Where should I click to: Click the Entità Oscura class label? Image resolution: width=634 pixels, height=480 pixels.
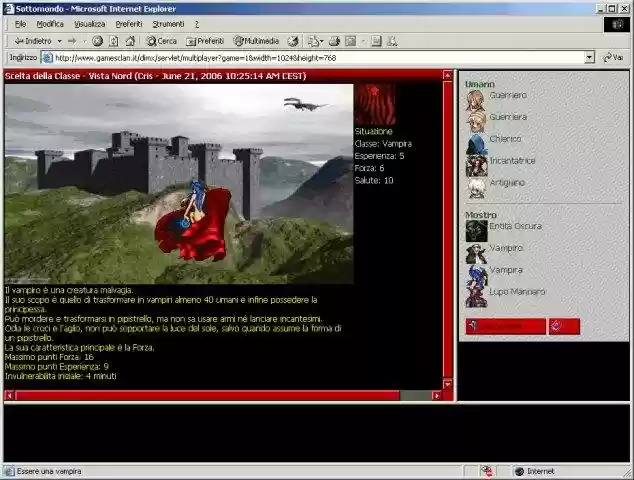pos(515,226)
